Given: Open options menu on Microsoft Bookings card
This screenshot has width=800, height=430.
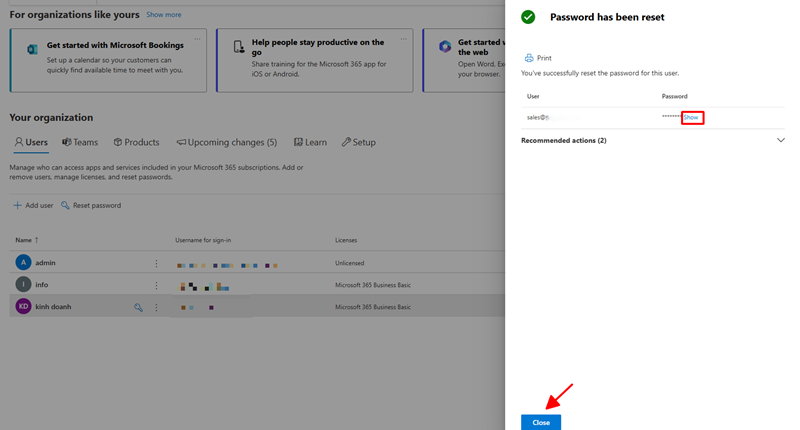Looking at the screenshot, I should [x=197, y=39].
